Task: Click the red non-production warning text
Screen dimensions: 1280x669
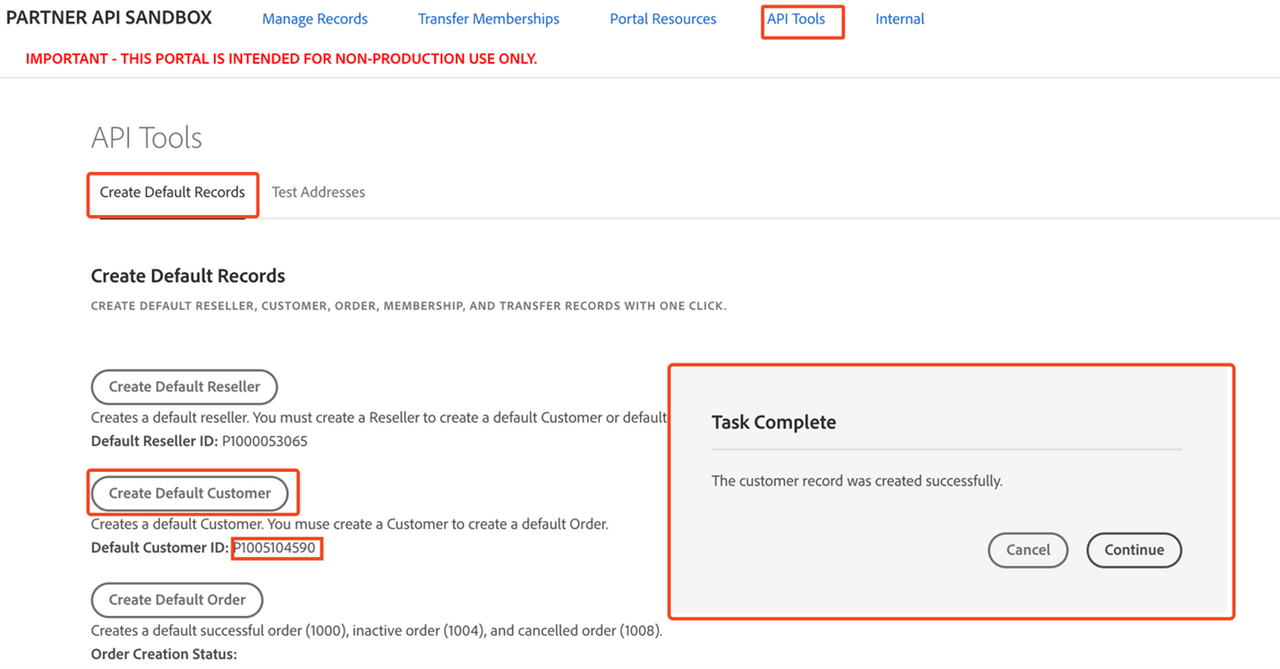Action: [281, 59]
